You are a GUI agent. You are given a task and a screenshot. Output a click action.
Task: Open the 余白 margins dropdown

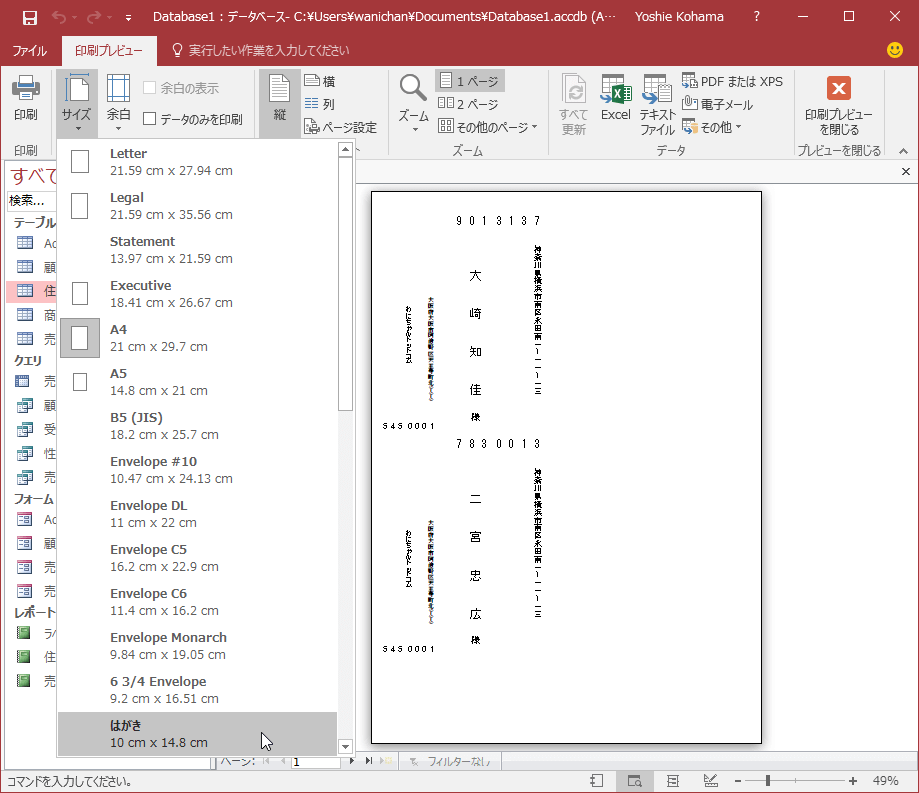(118, 103)
